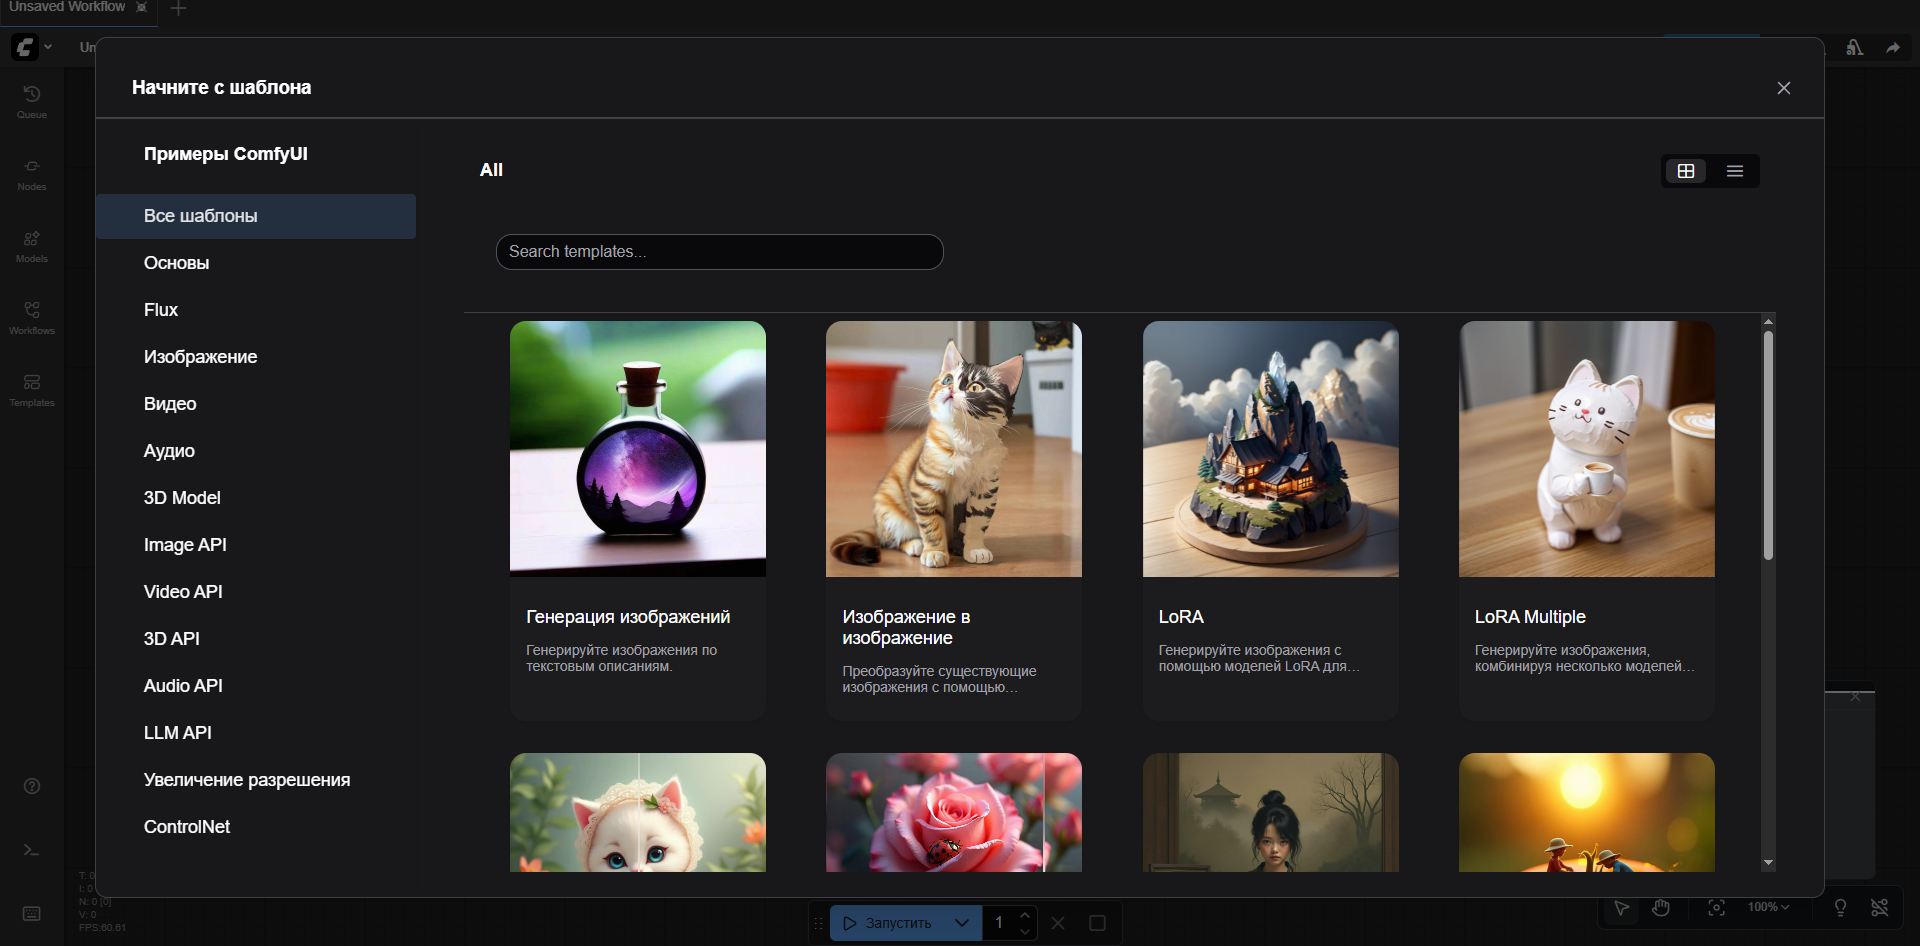
Task: Close the templates dialog
Action: (x=1784, y=88)
